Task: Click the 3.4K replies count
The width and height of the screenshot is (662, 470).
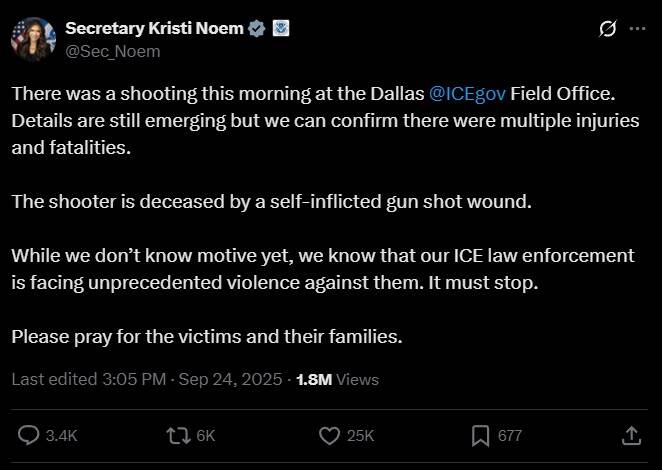Action: pos(62,436)
